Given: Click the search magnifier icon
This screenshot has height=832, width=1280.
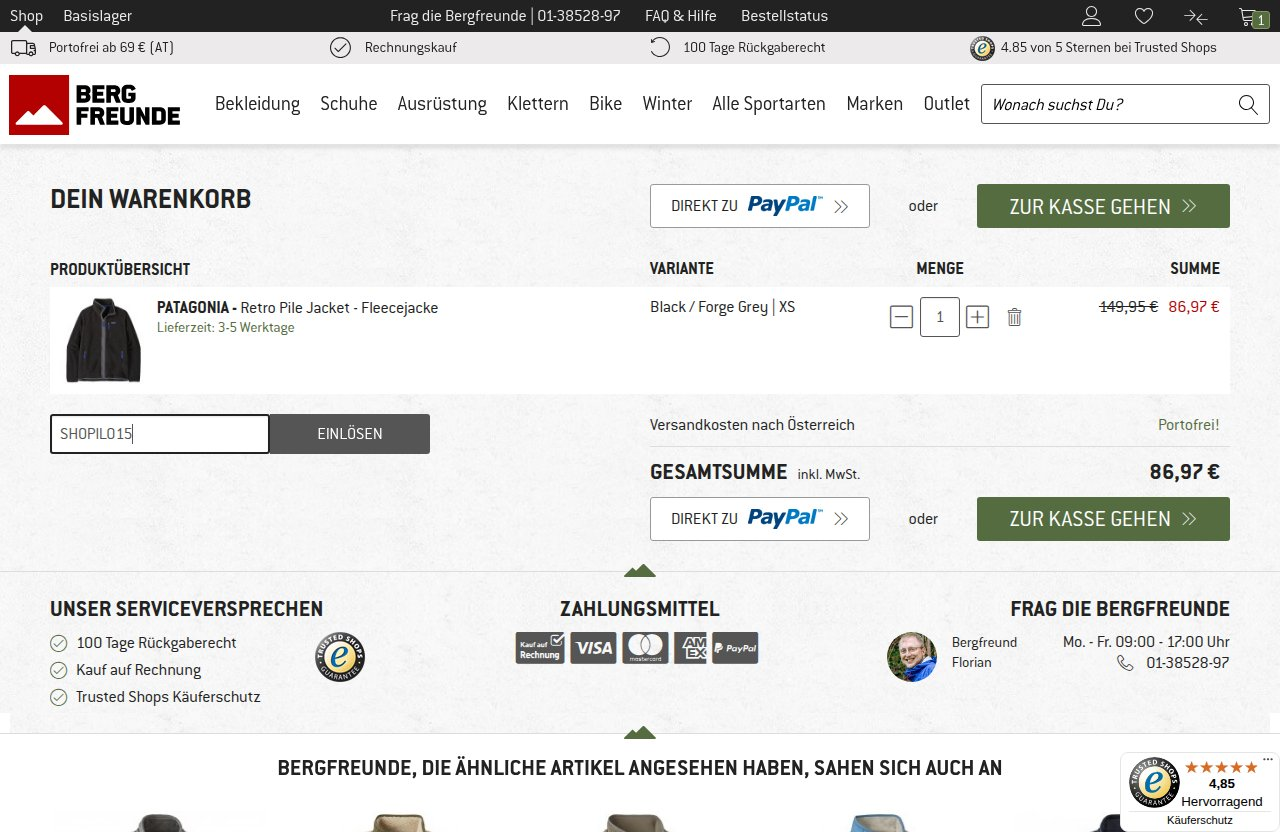Looking at the screenshot, I should [x=1247, y=104].
